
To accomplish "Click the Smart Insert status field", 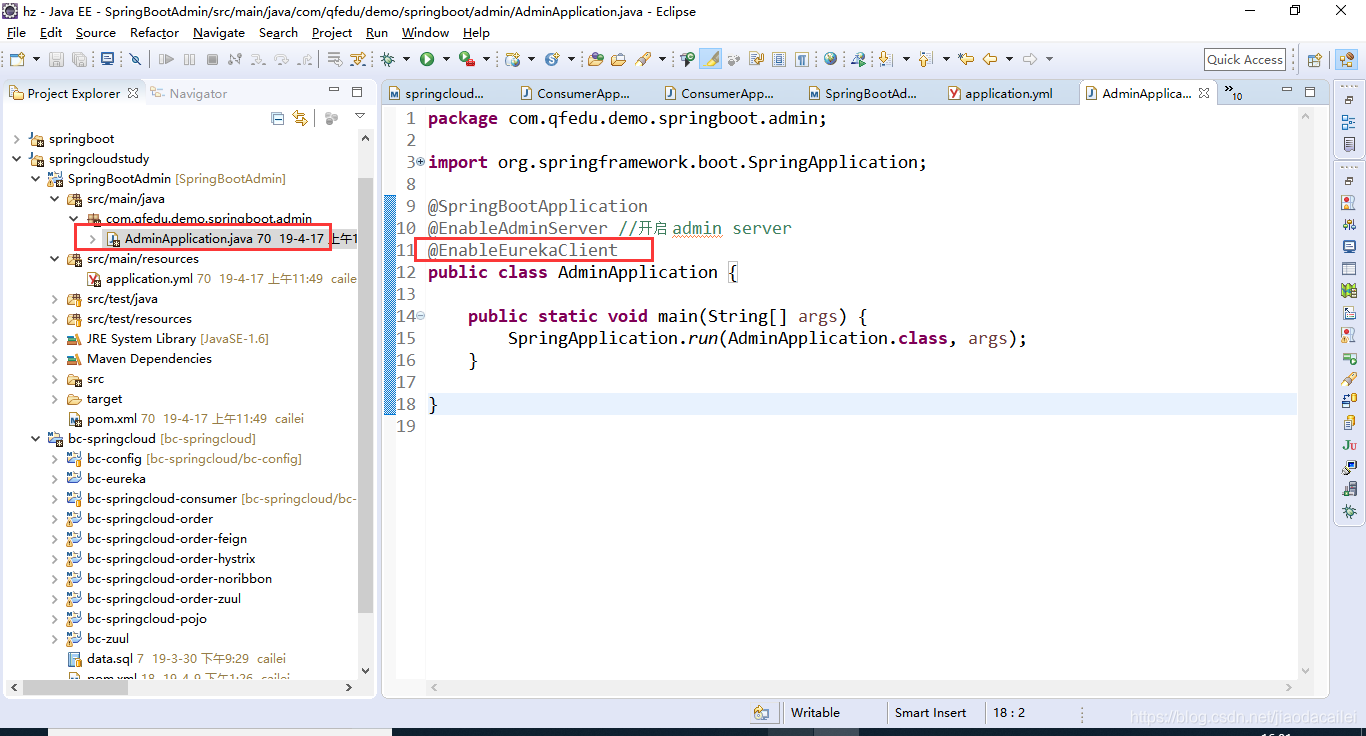I will [930, 713].
